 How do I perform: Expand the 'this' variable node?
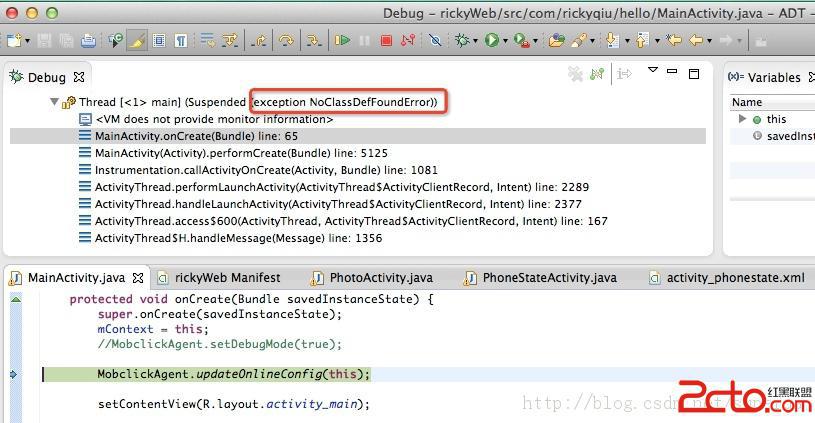click(x=742, y=119)
